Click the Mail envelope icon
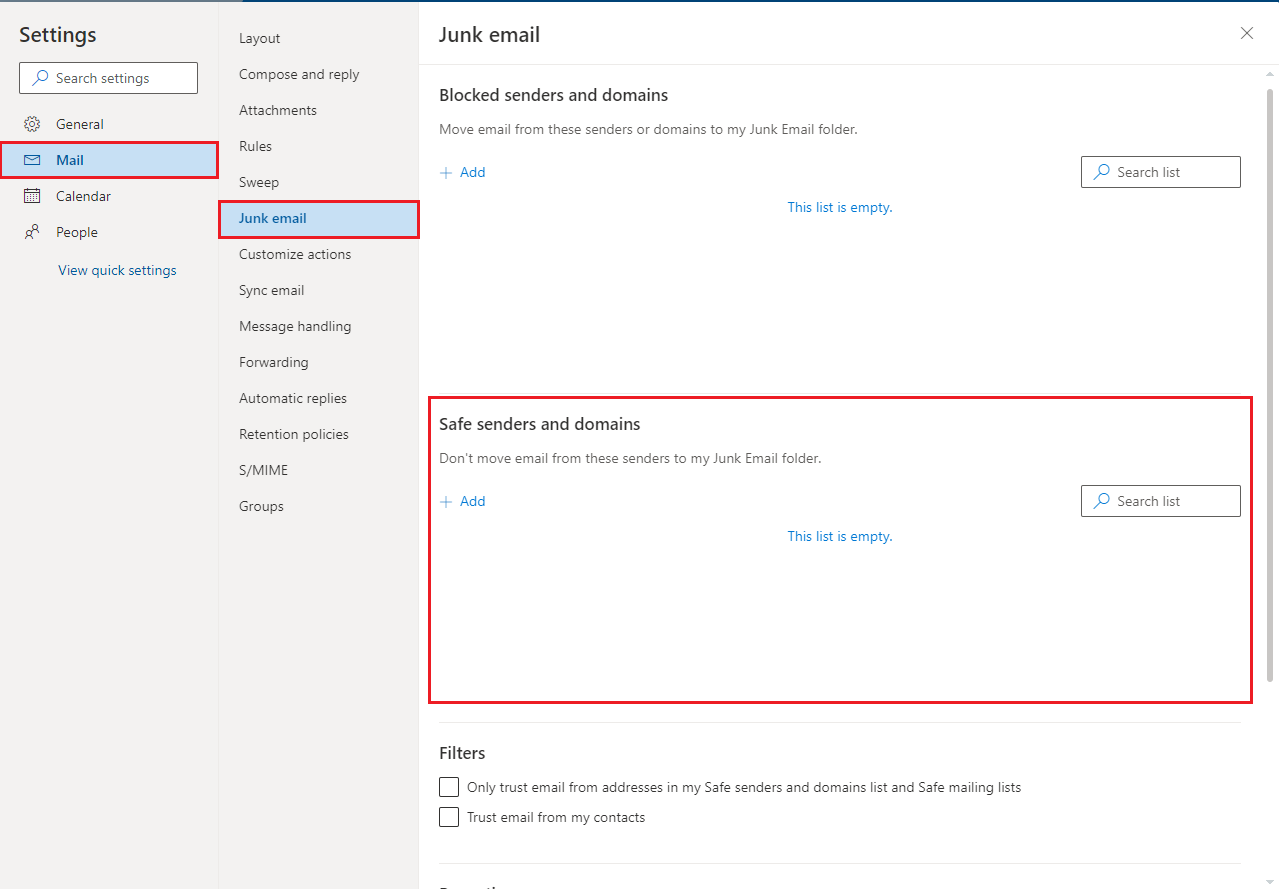The image size is (1279, 889). (x=32, y=160)
